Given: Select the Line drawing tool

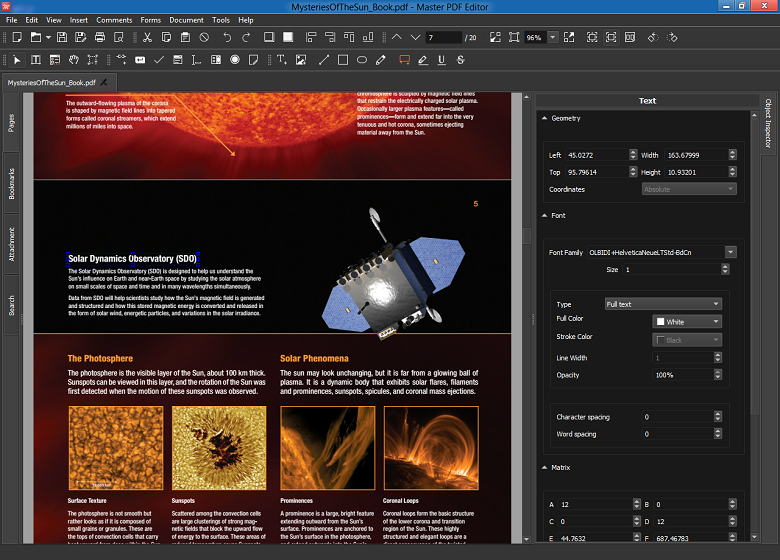Looking at the screenshot, I should pyautogui.click(x=322, y=60).
